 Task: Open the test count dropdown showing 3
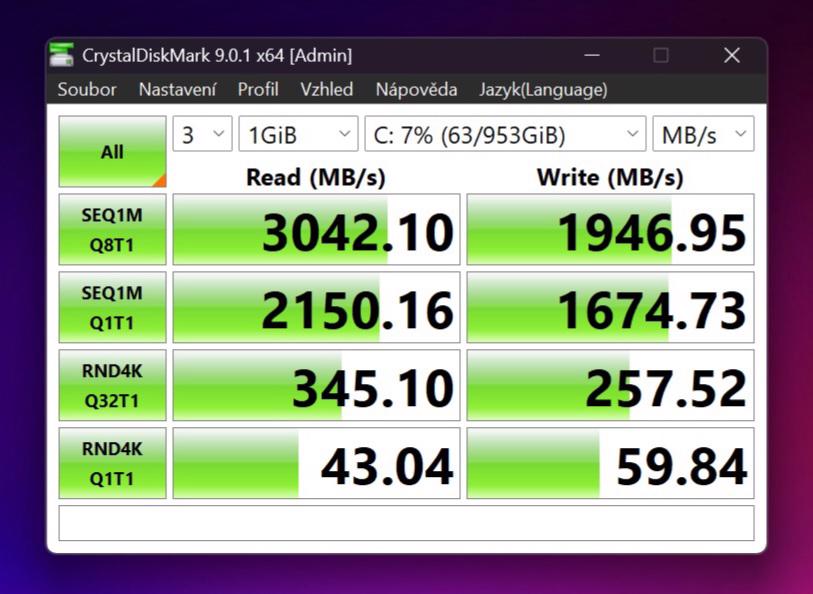201,133
